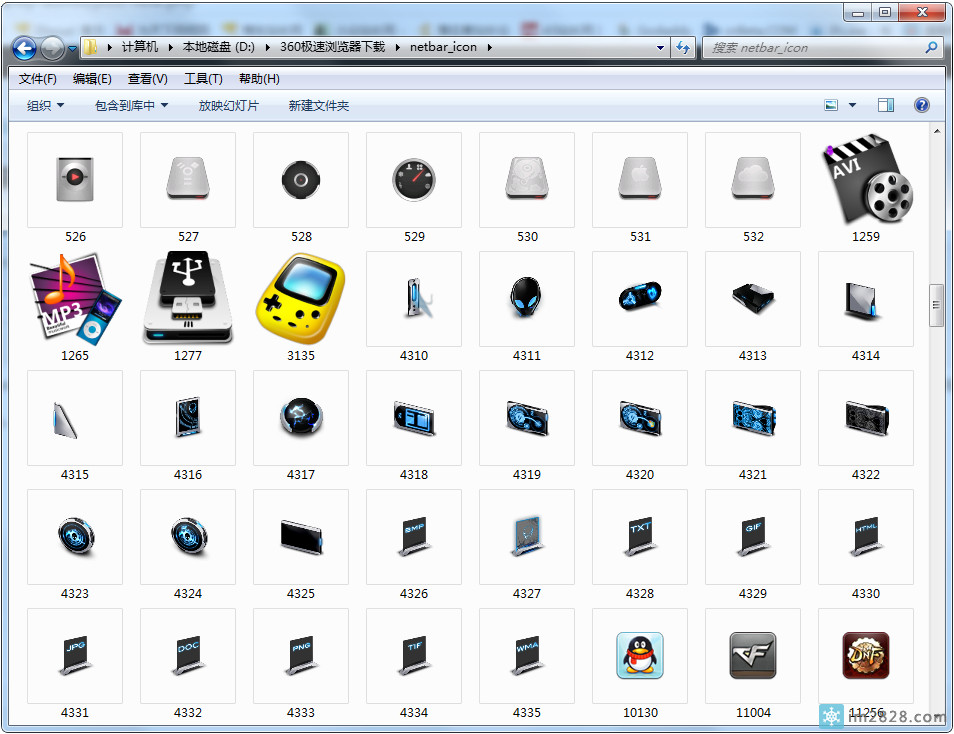
Task: Click the speedometer gauge icon 529
Action: pos(414,180)
